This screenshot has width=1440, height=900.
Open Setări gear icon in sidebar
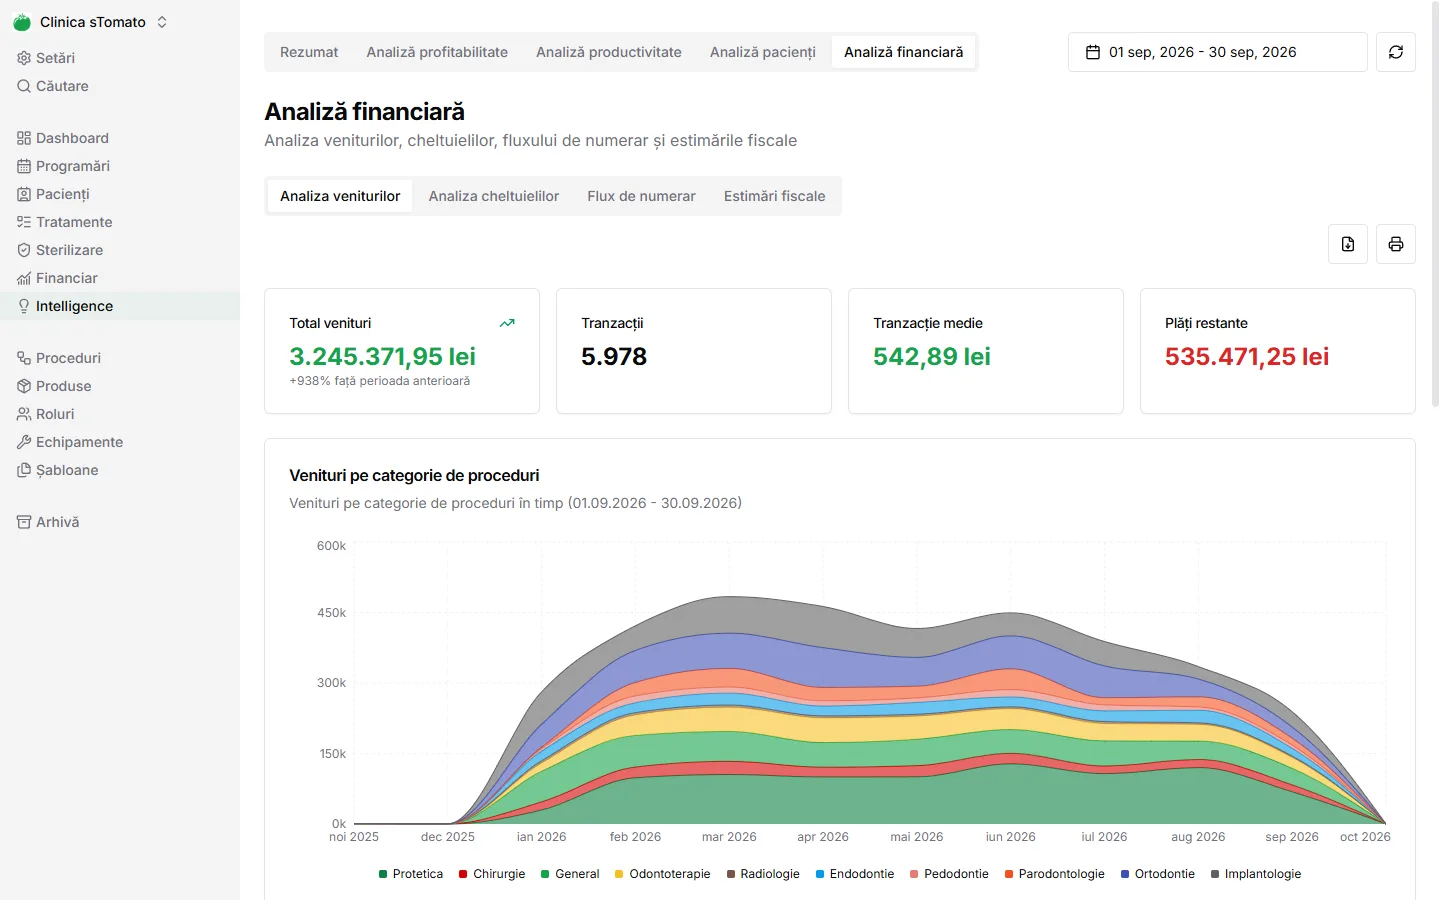click(24, 58)
